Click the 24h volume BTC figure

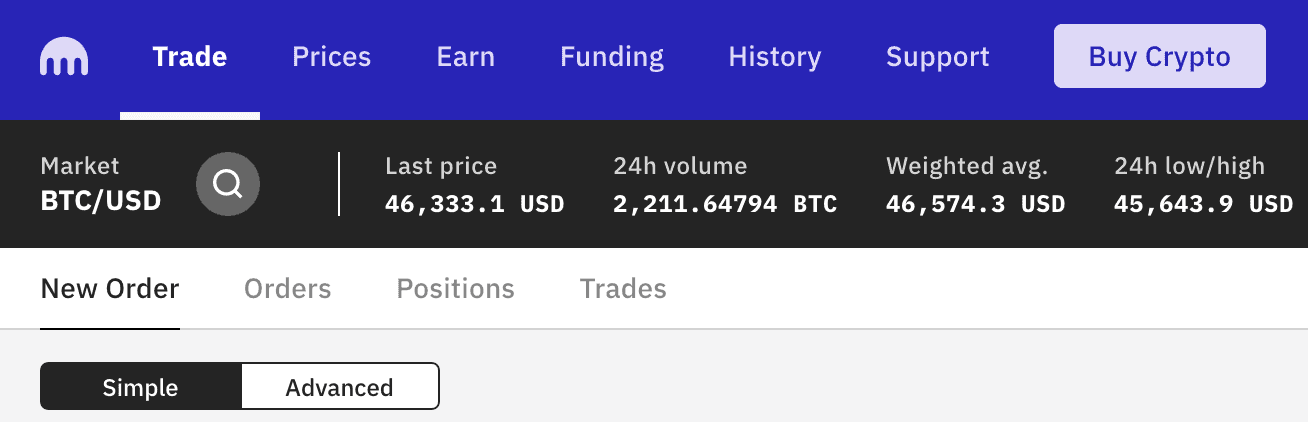(x=725, y=205)
